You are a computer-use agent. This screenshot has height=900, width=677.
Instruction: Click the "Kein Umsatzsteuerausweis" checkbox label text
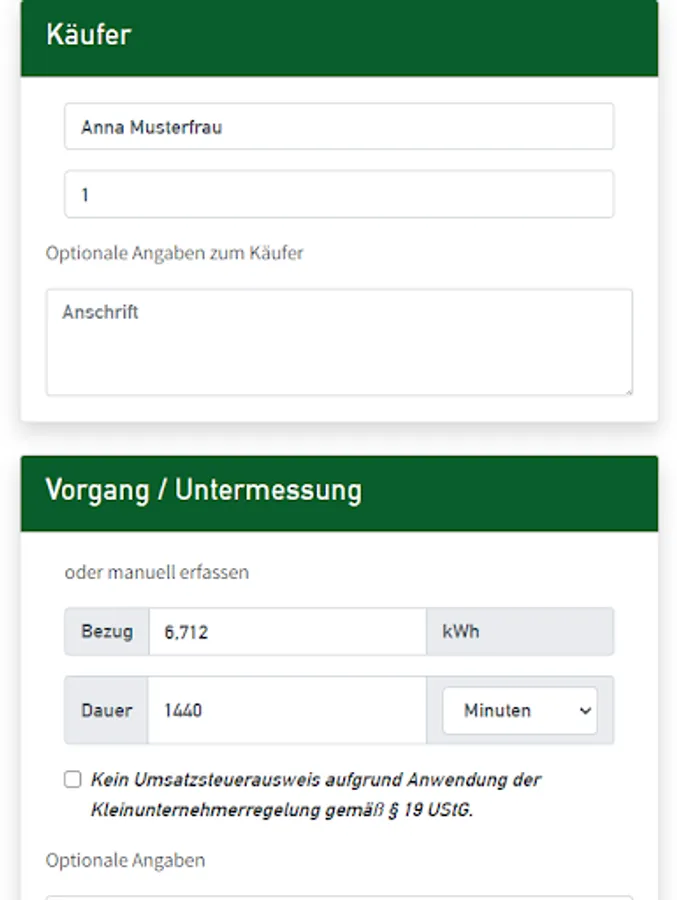click(x=315, y=780)
